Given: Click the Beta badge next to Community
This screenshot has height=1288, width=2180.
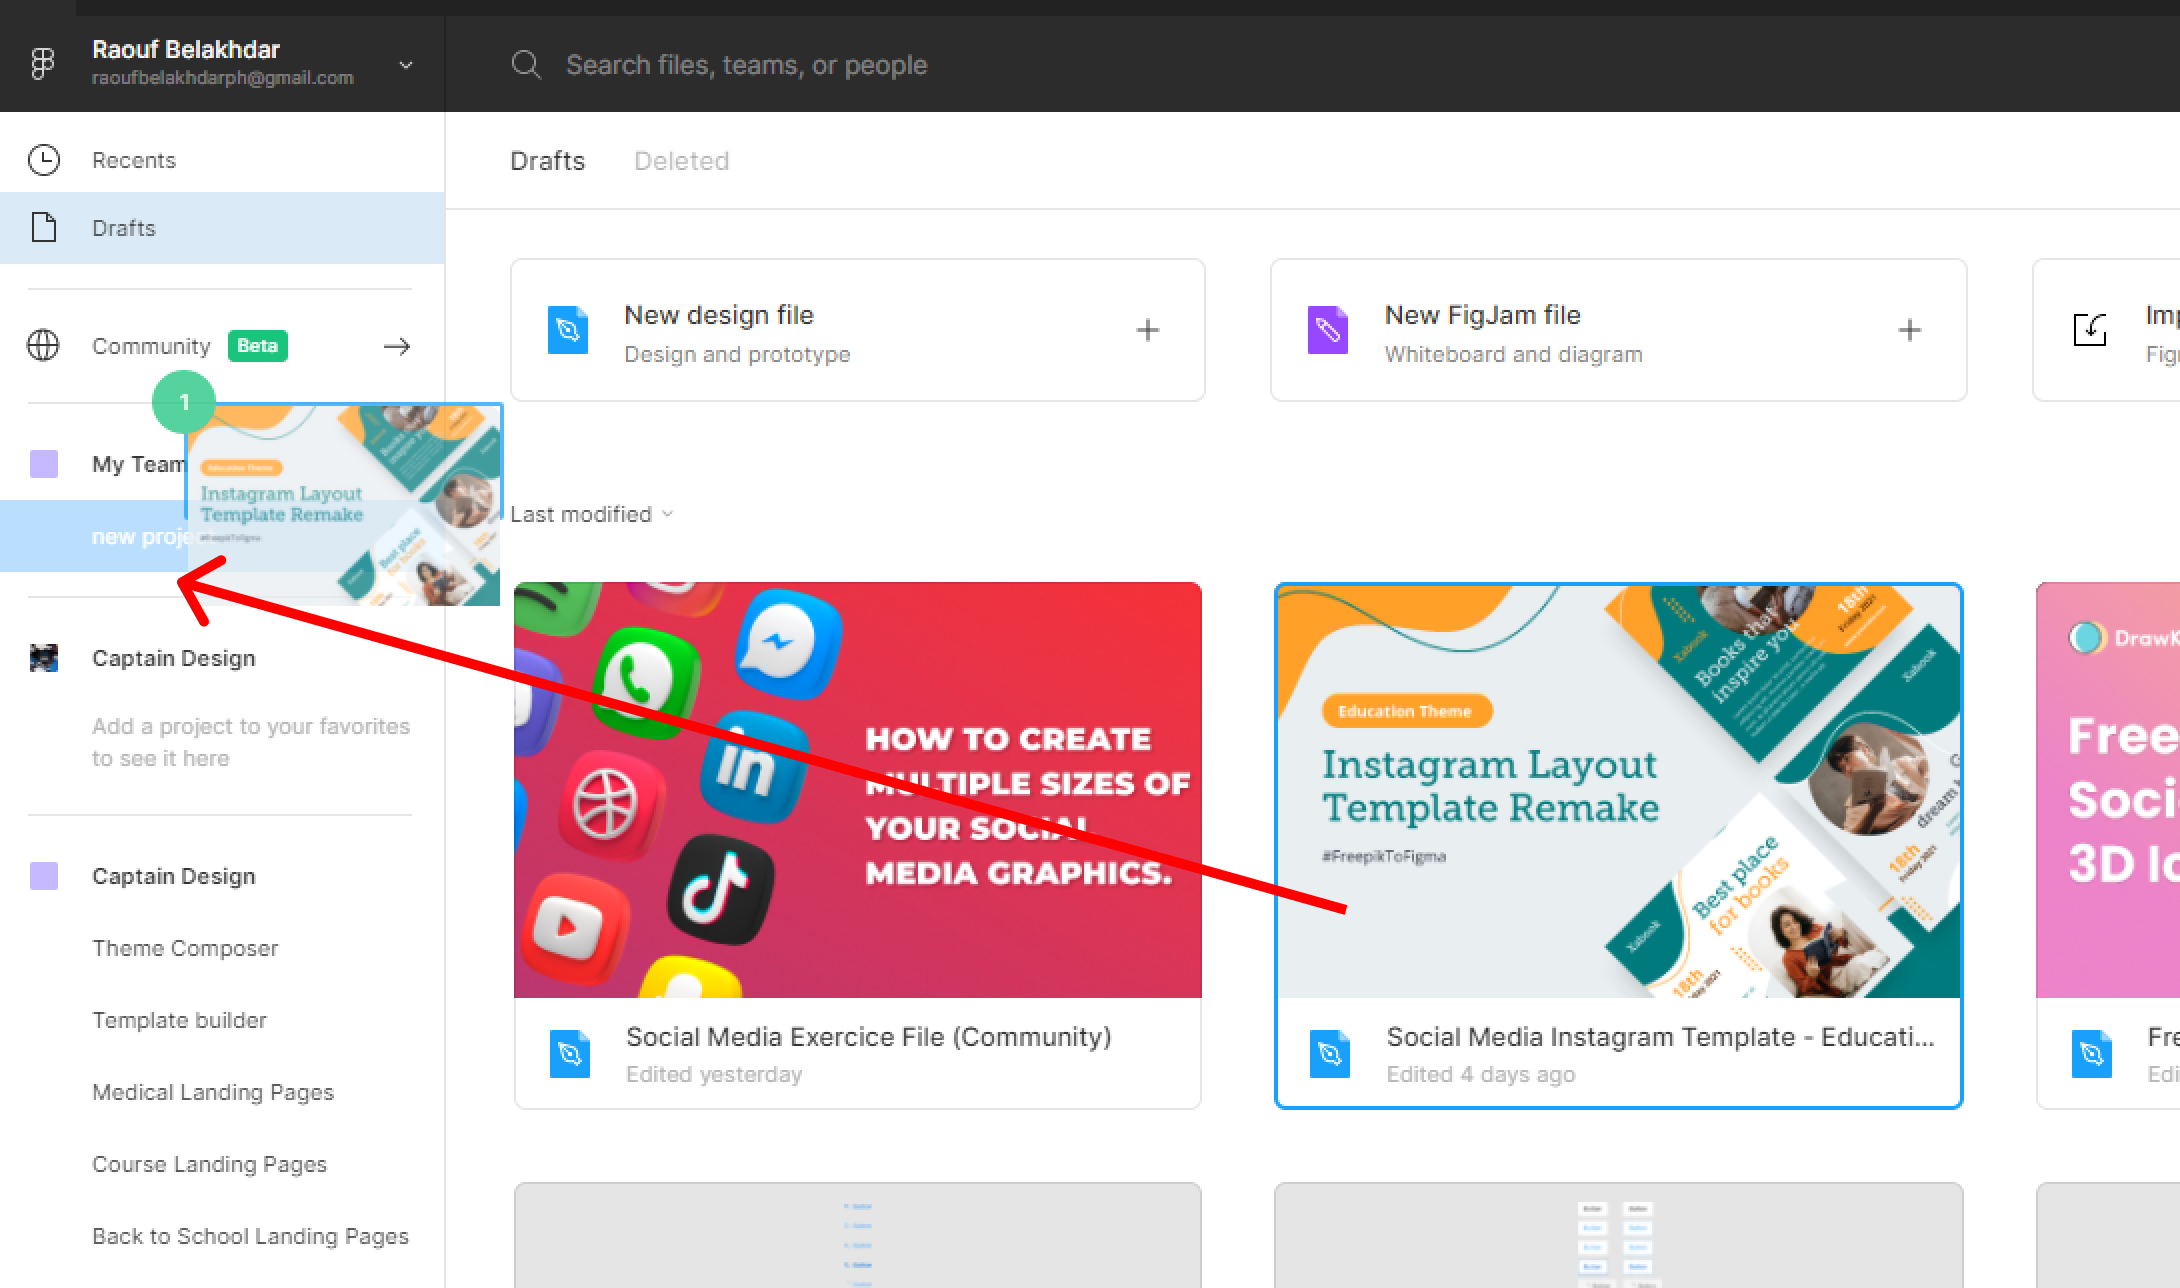Looking at the screenshot, I should (257, 345).
